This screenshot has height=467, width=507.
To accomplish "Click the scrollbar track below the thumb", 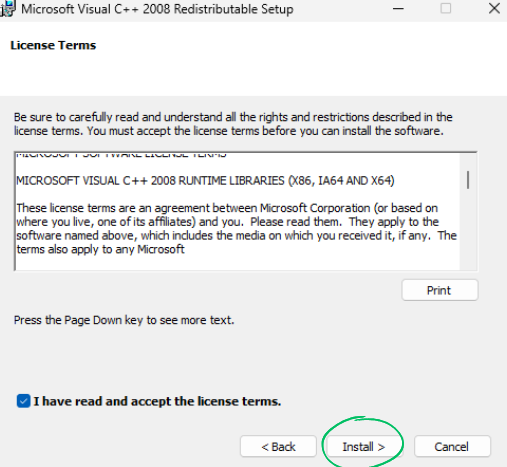I will (468, 230).
